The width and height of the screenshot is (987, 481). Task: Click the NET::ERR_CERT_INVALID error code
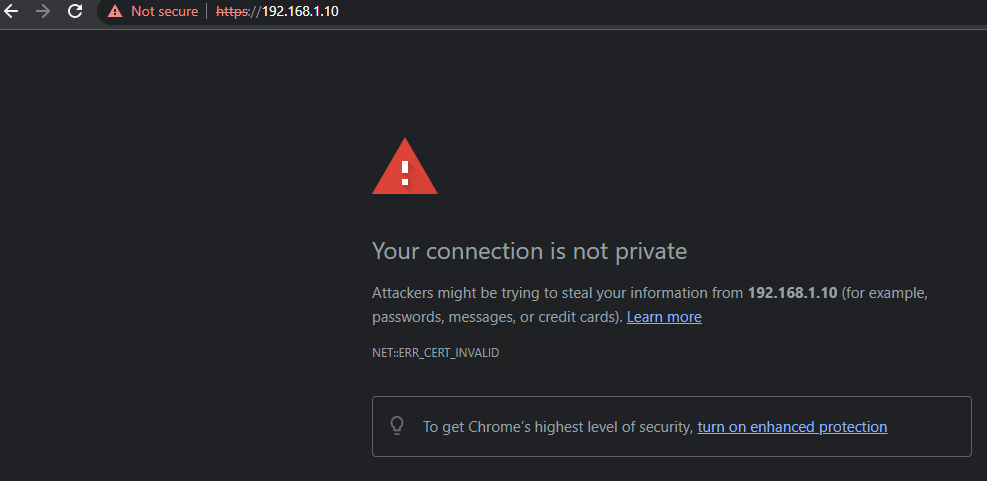[435, 353]
